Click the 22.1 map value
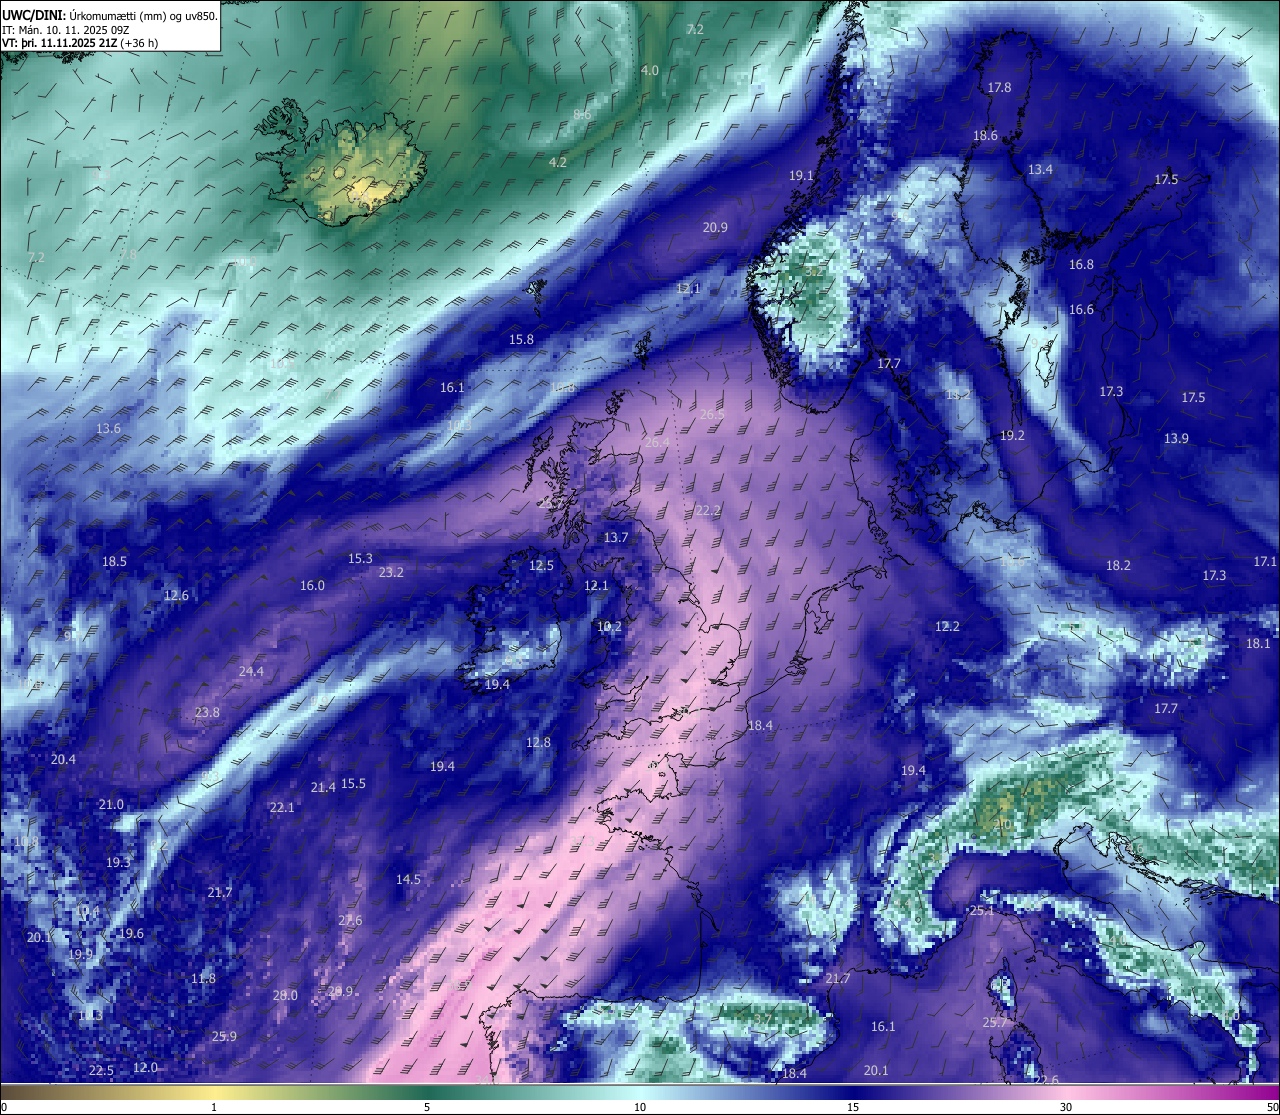This screenshot has height=1115, width=1280. click(x=282, y=808)
